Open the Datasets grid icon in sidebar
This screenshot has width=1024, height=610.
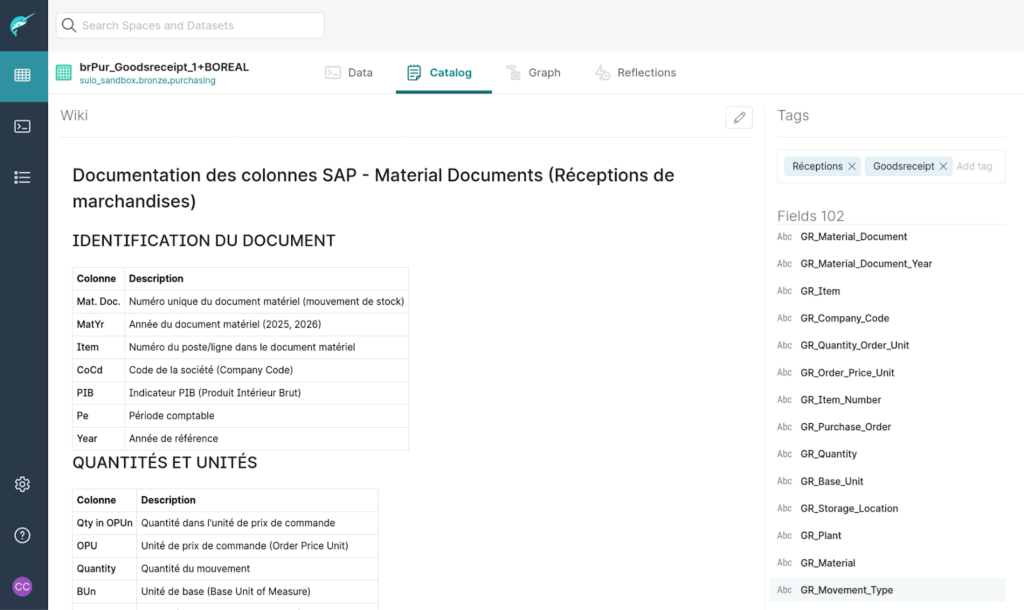(22, 76)
